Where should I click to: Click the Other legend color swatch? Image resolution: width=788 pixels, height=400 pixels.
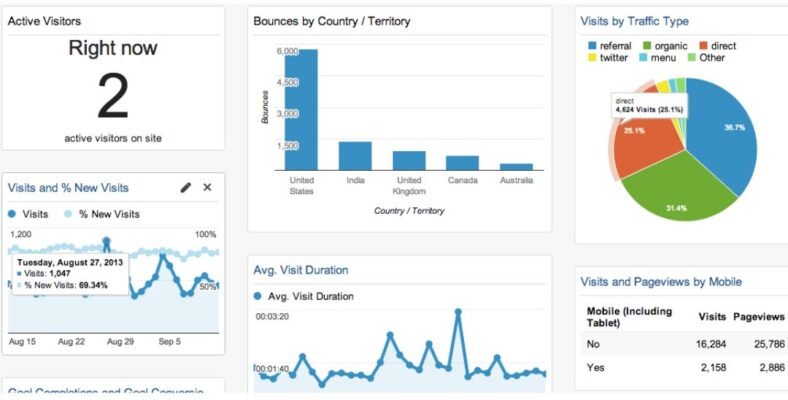click(691, 58)
